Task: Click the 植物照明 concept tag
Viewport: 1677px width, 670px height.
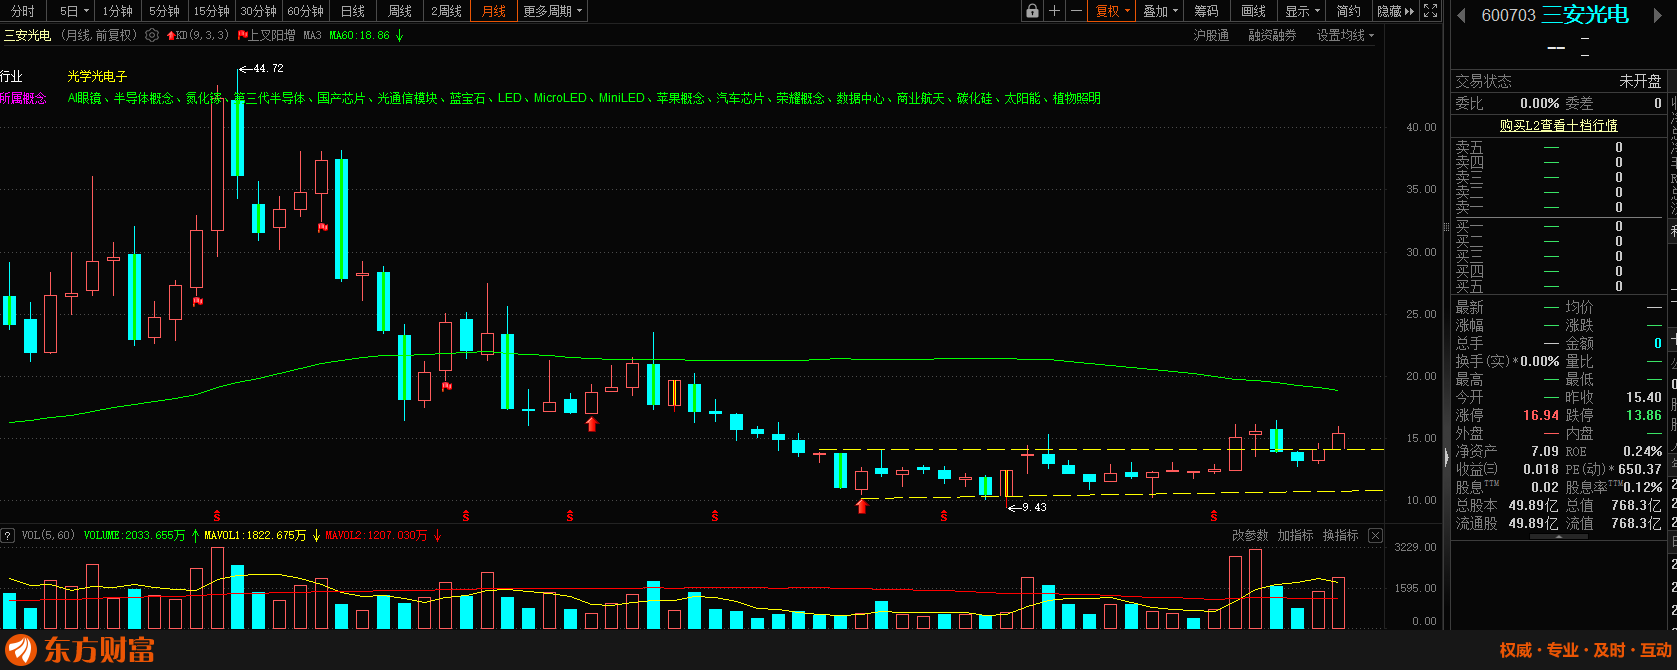Action: [x=1076, y=98]
